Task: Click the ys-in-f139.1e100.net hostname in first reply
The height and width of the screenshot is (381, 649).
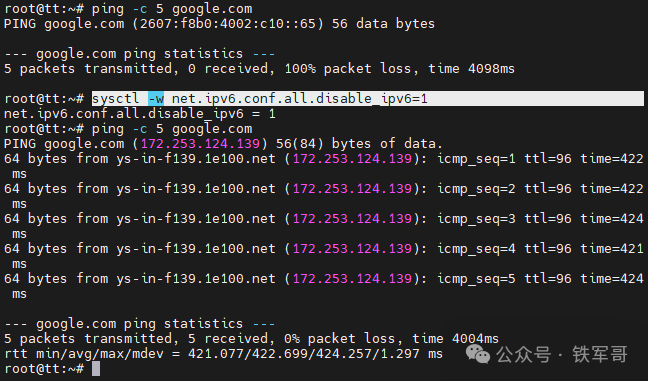Action: click(x=196, y=158)
